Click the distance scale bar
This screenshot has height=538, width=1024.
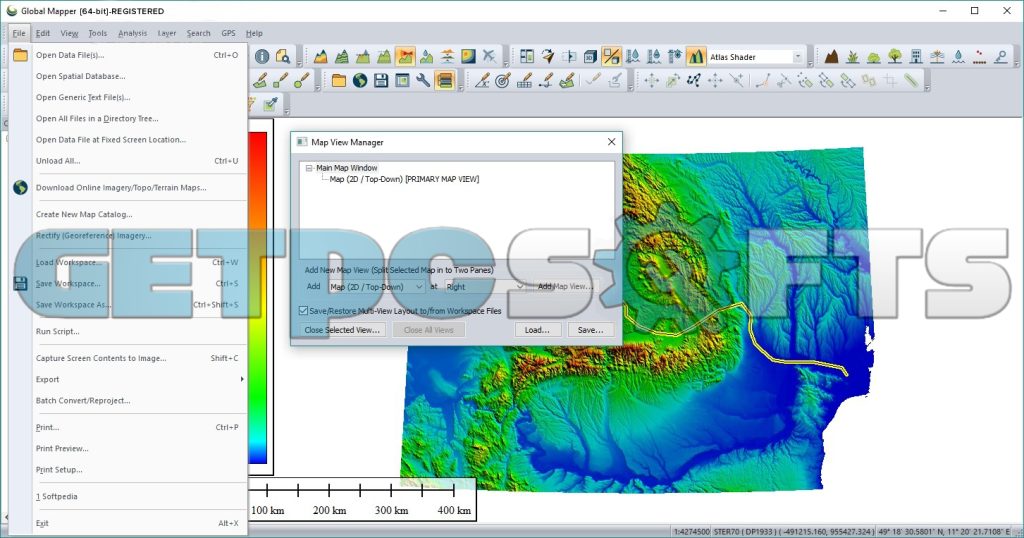pos(362,500)
